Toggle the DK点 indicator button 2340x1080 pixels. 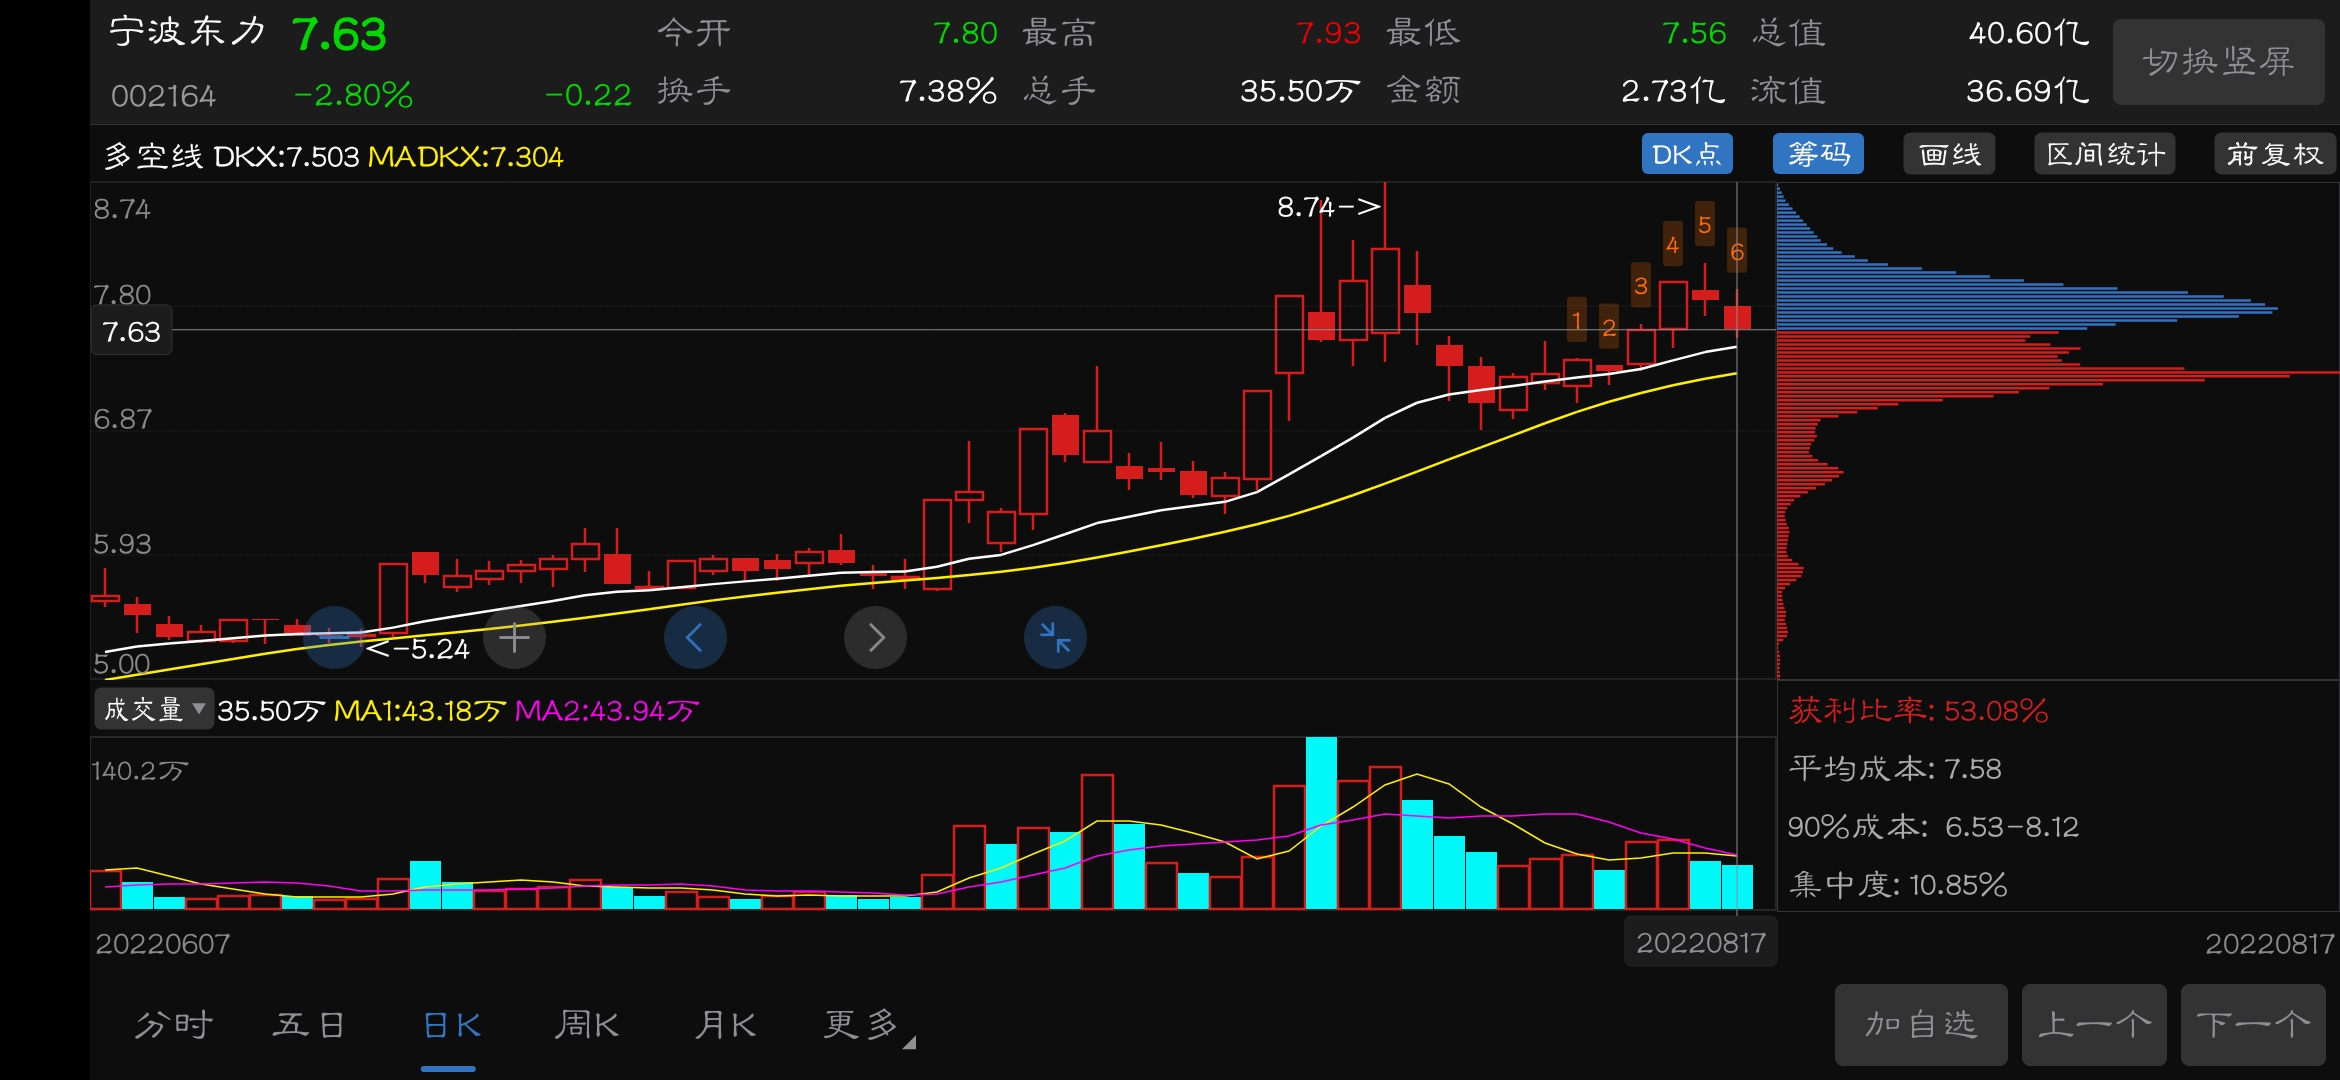pos(1687,154)
